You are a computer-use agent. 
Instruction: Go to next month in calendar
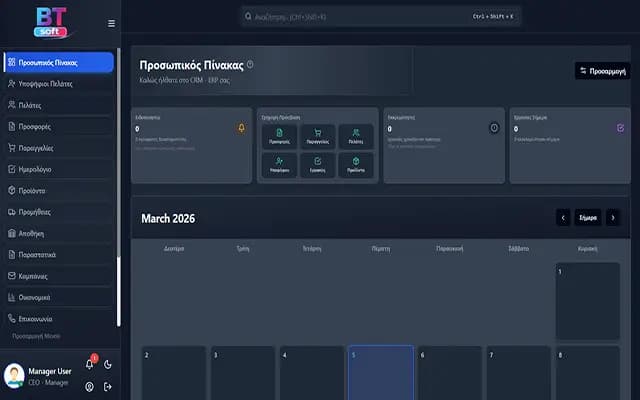(613, 218)
